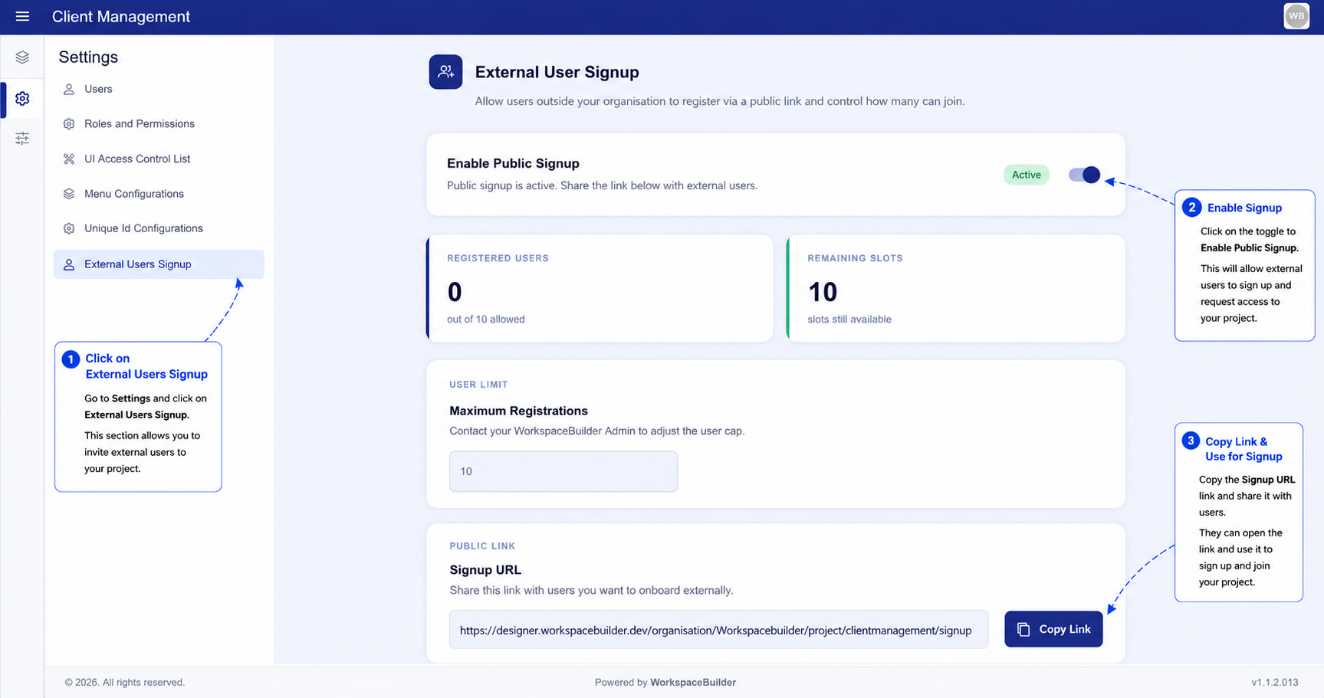Click the REMAINING SLOTS label
Image resolution: width=1324 pixels, height=698 pixels.
click(x=855, y=258)
